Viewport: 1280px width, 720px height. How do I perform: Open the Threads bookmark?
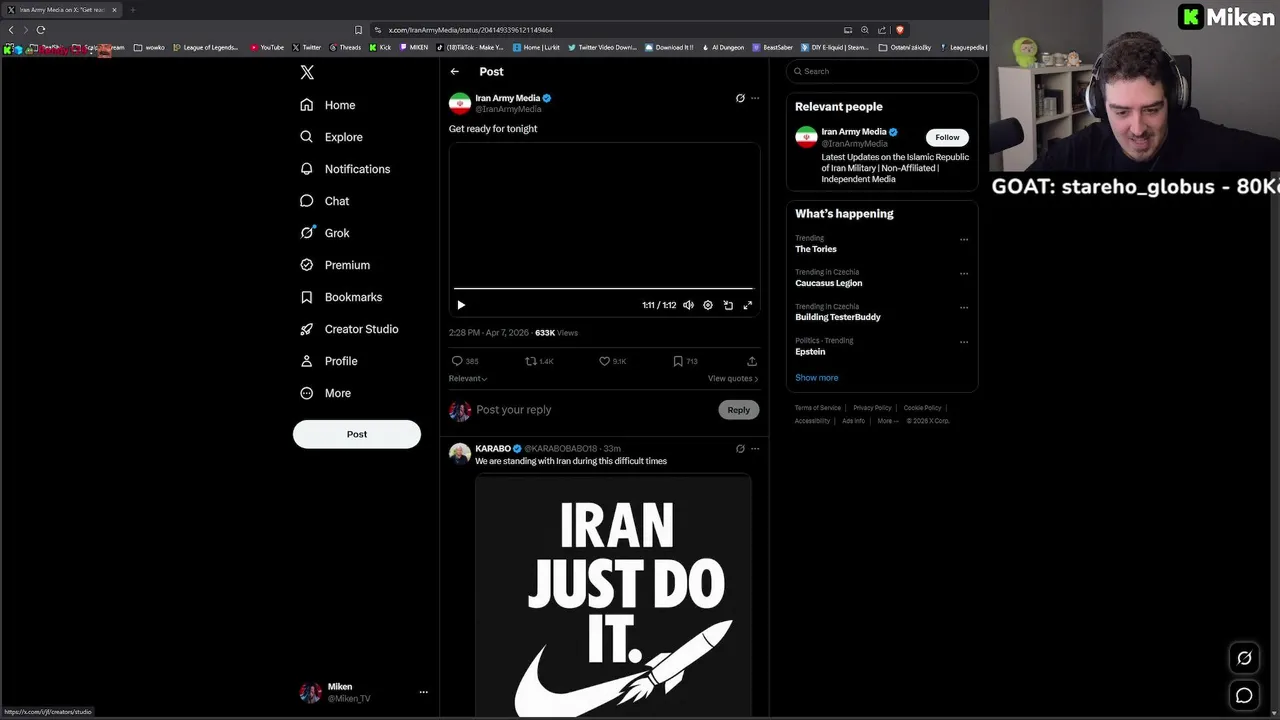tap(345, 47)
